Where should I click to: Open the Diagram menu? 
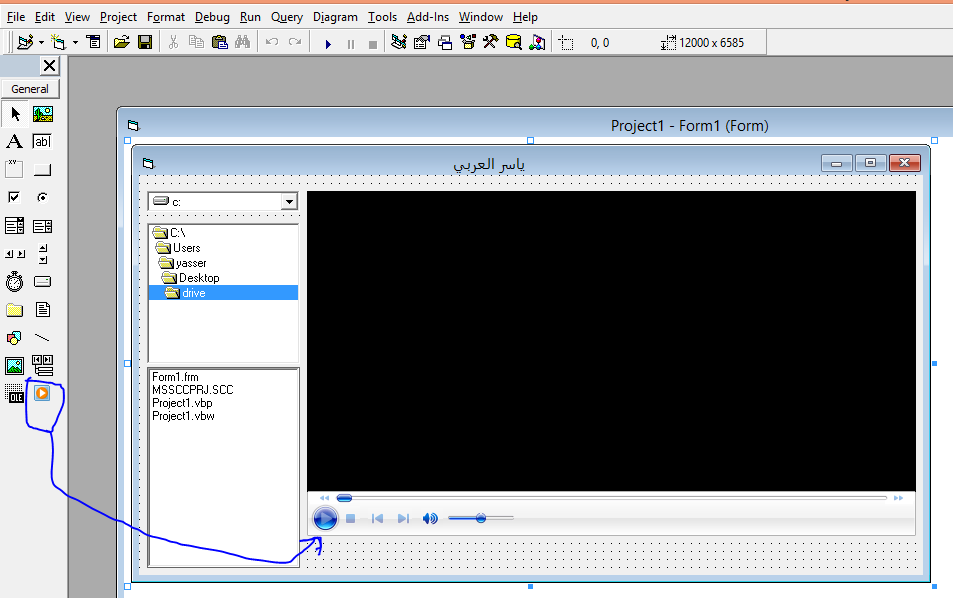pos(335,17)
